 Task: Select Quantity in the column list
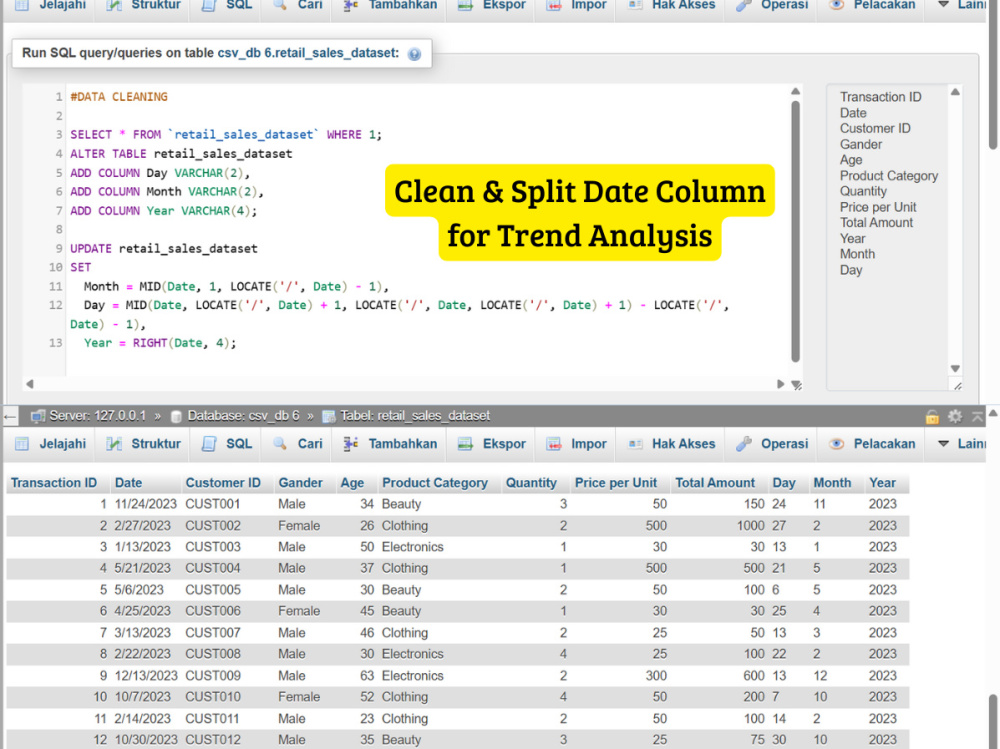[863, 191]
